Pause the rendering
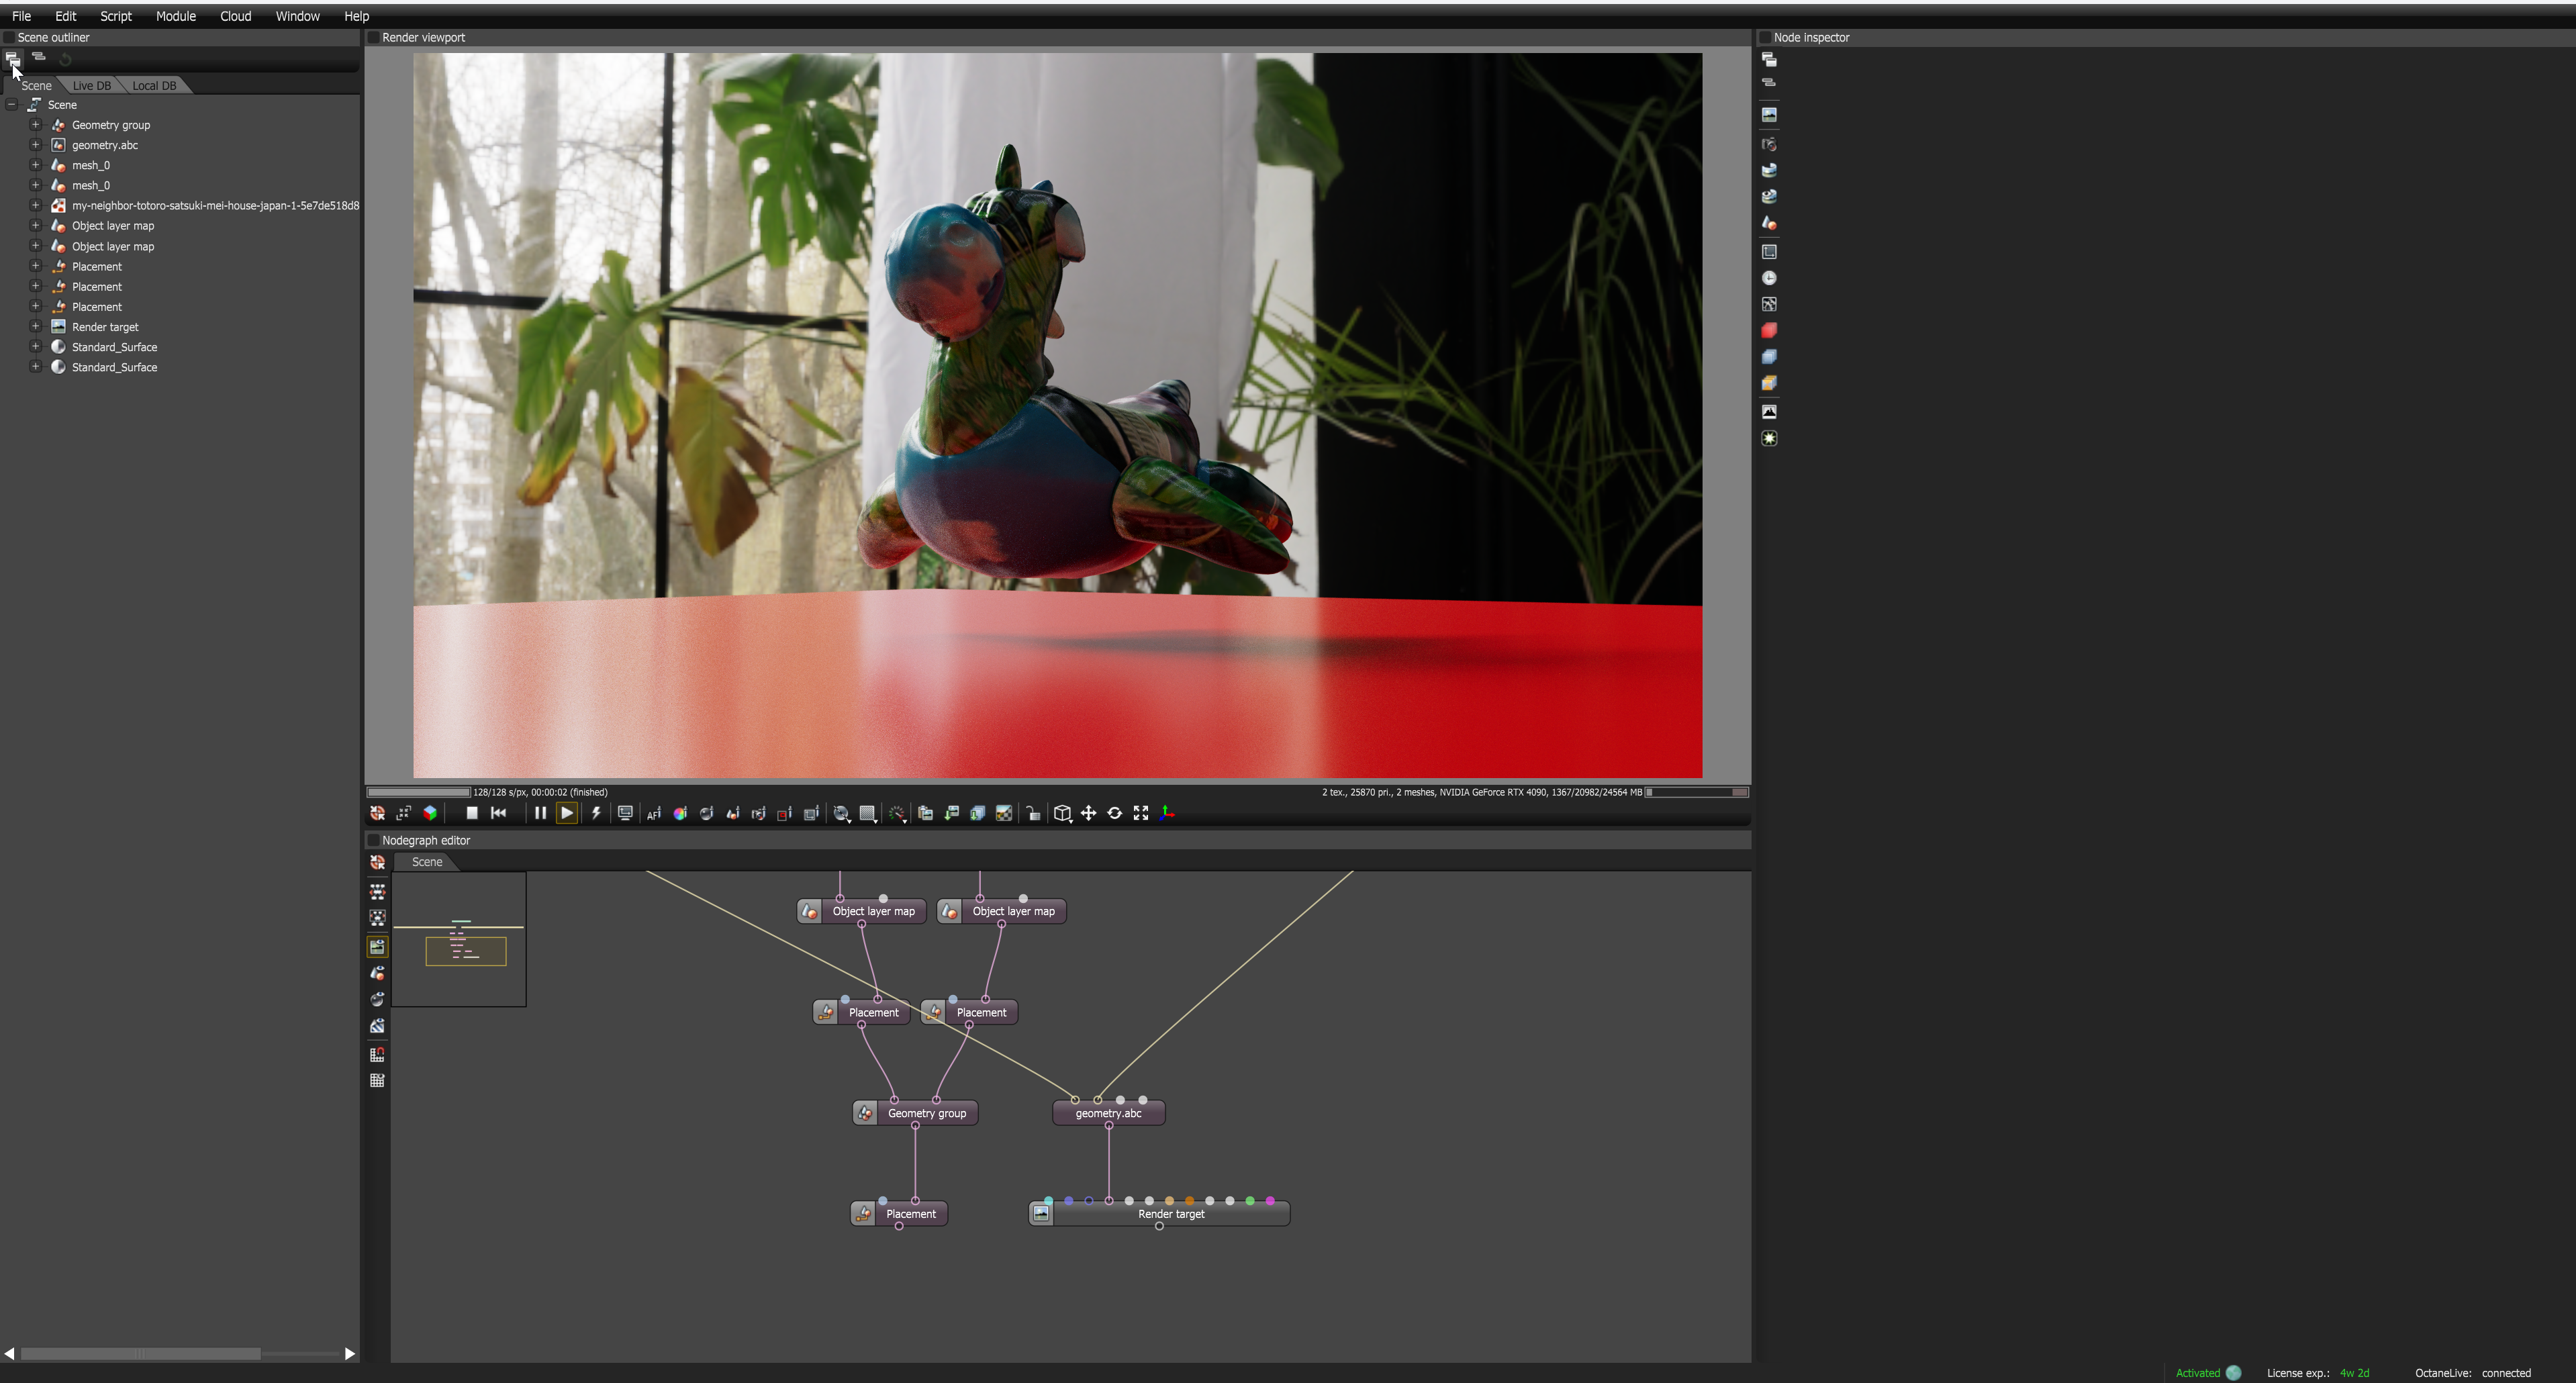This screenshot has height=1383, width=2576. tap(540, 813)
